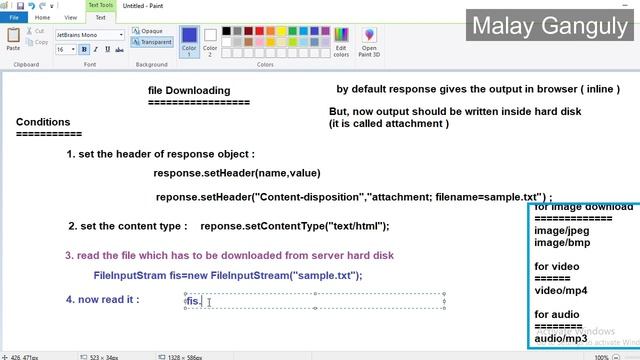Open the Customize Quick Access Toolbar arrow
This screenshot has height=360, width=640.
52,6
